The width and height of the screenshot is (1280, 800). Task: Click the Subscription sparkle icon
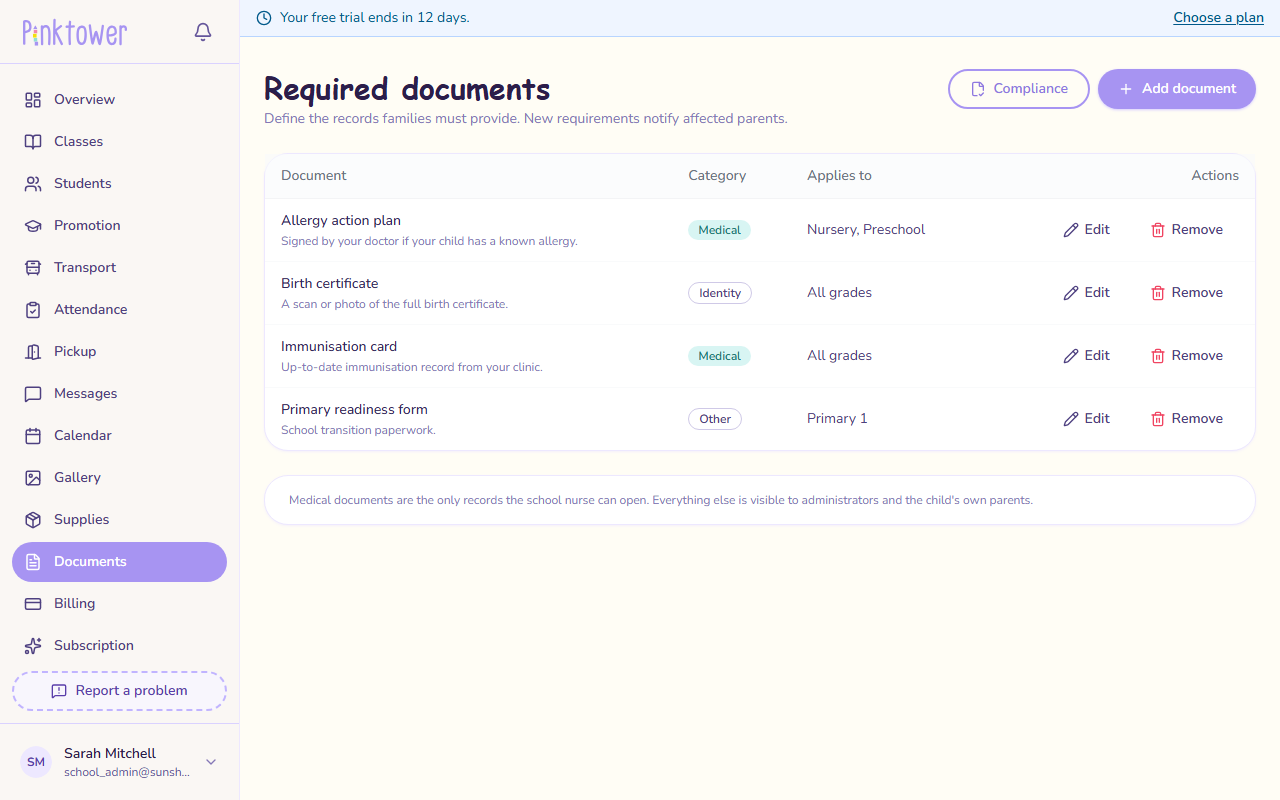[x=33, y=646]
